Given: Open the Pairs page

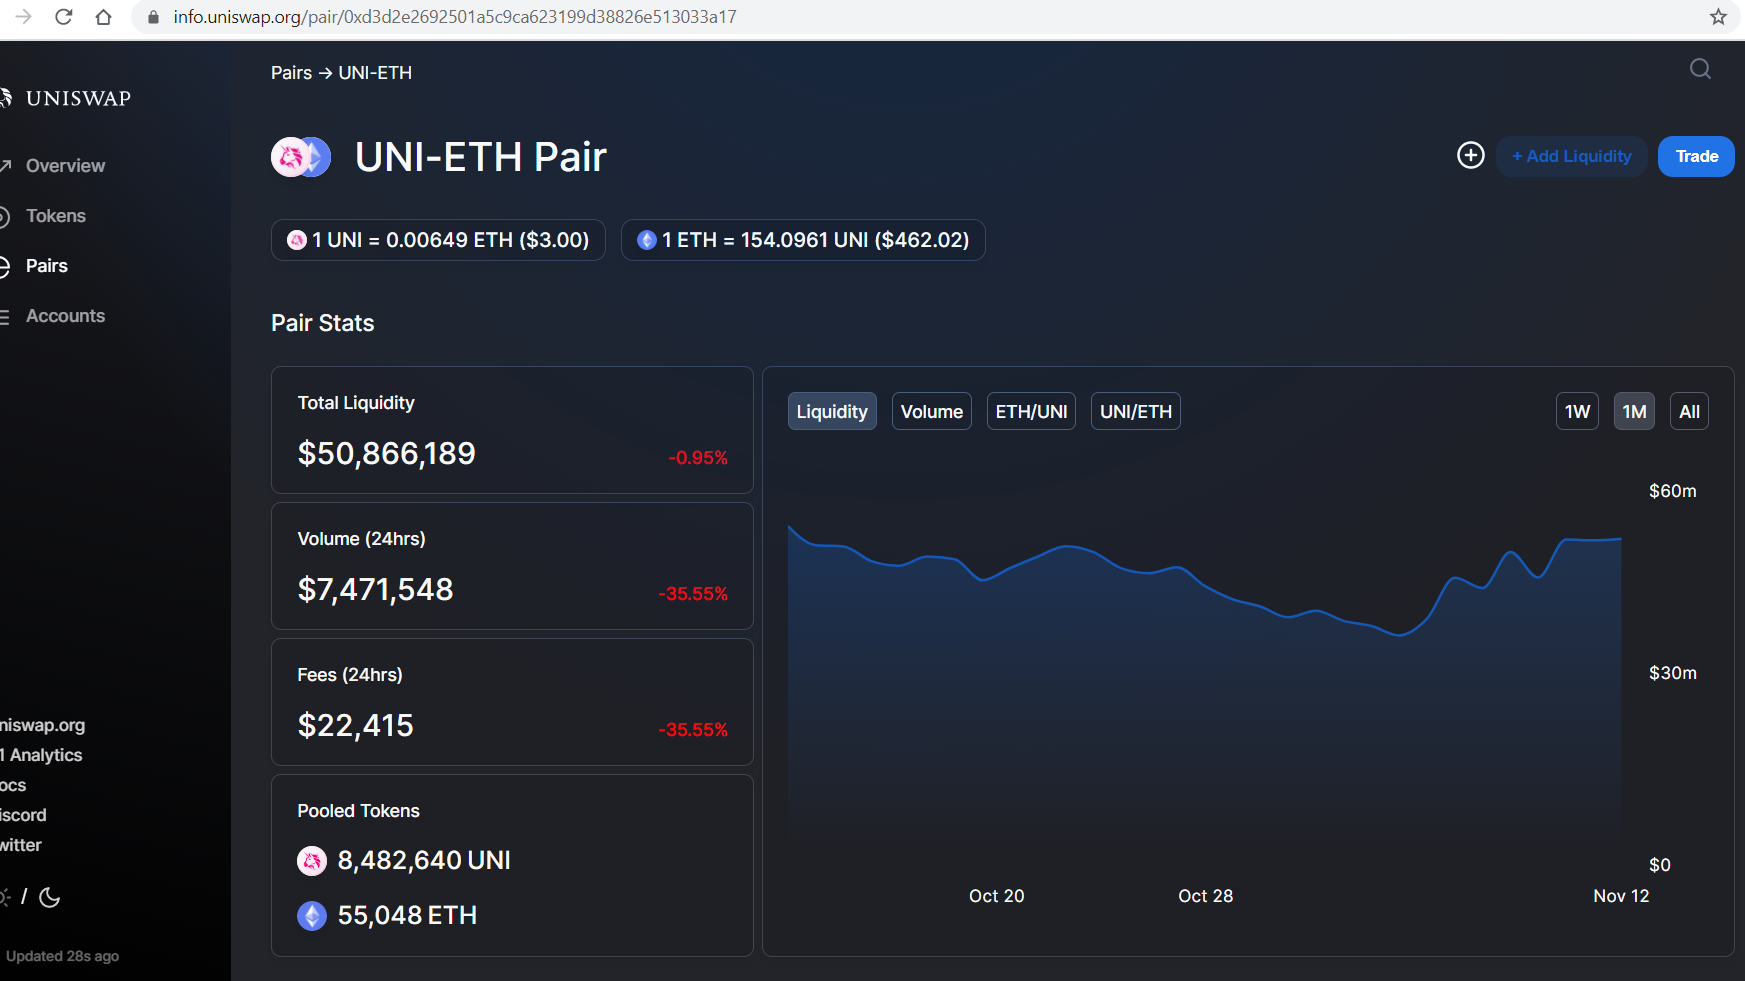Looking at the screenshot, I should [x=47, y=266].
